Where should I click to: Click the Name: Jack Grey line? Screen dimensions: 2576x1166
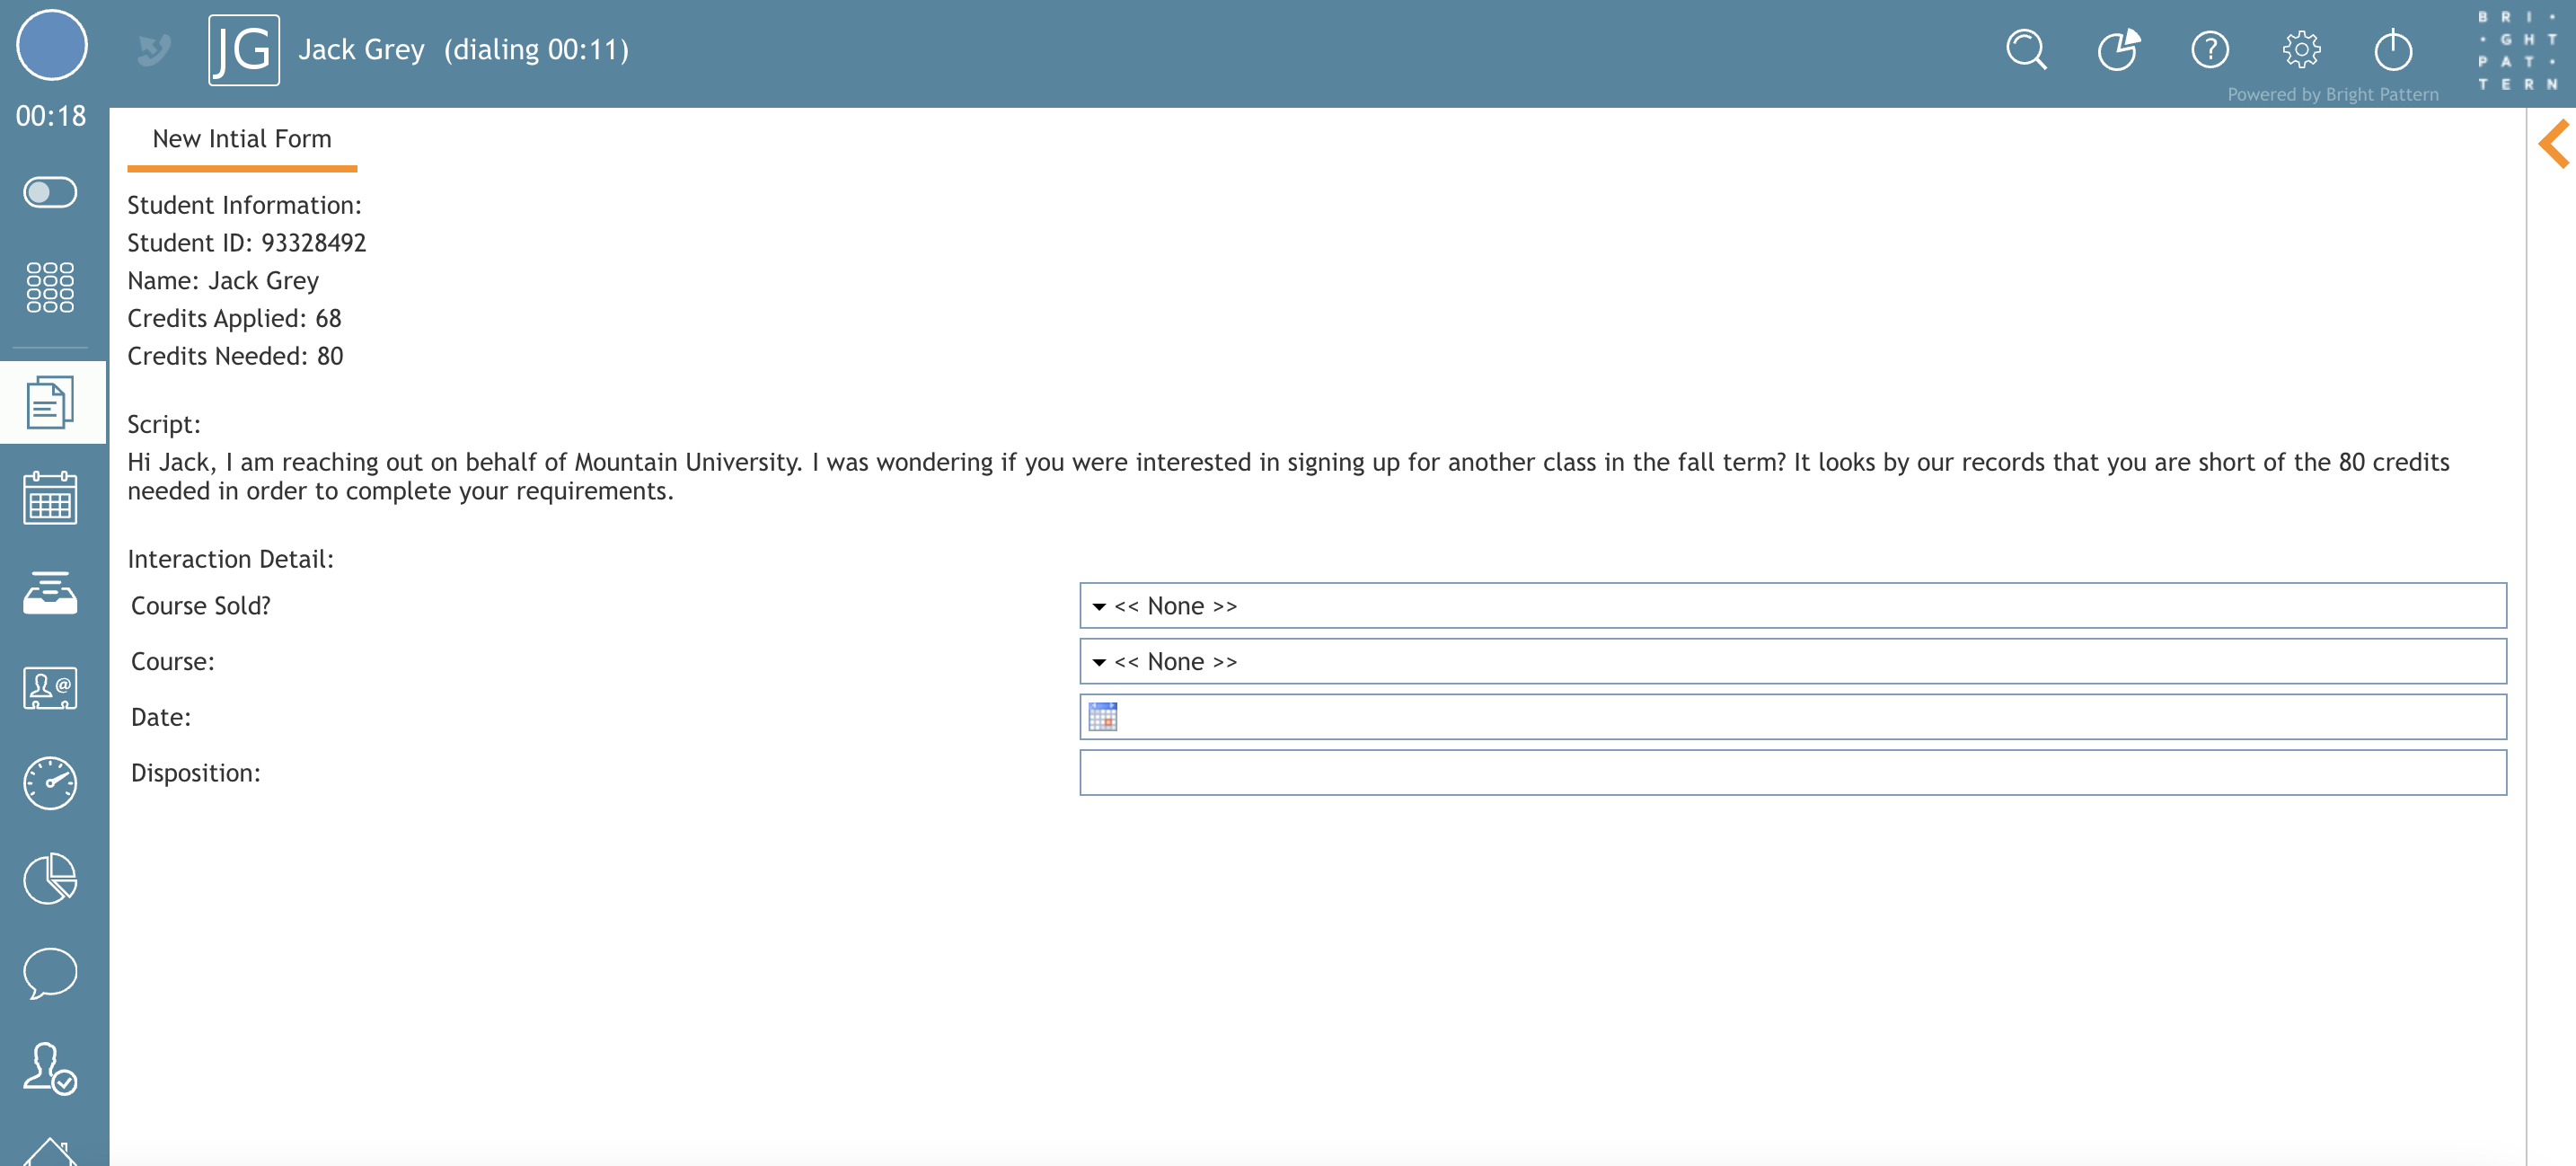(x=223, y=281)
